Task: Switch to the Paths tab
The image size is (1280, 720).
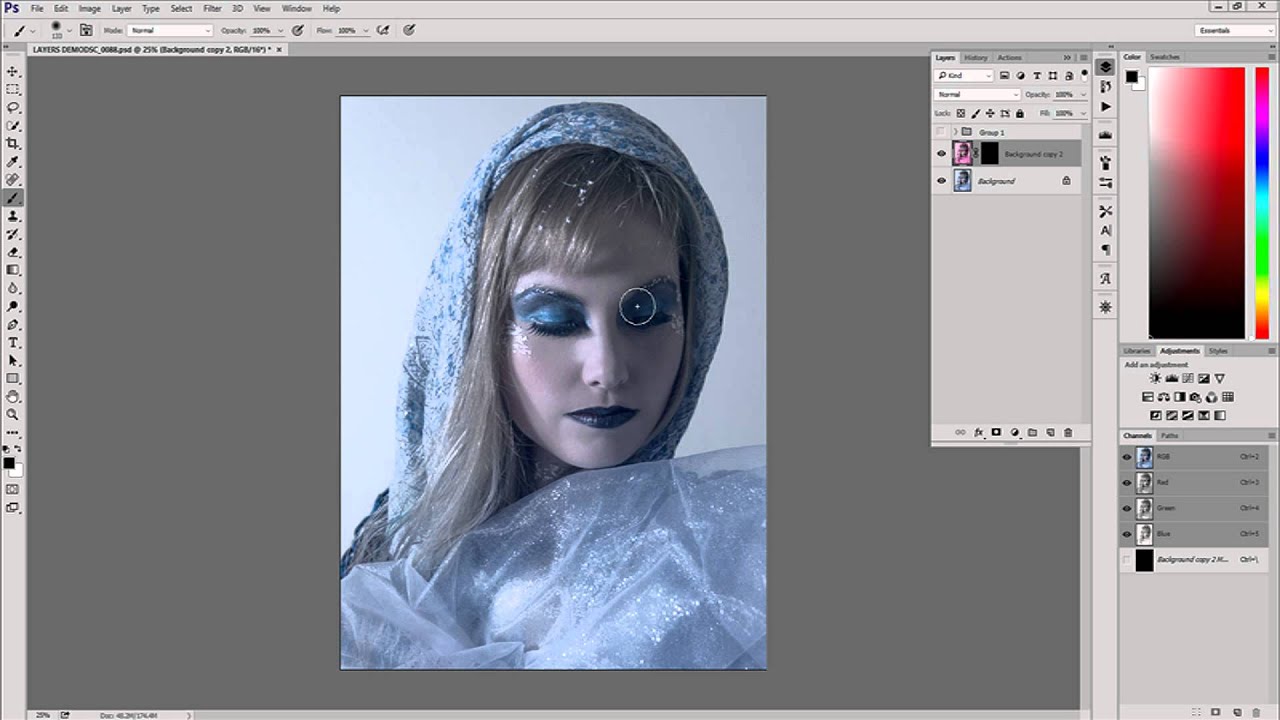Action: (x=1169, y=436)
